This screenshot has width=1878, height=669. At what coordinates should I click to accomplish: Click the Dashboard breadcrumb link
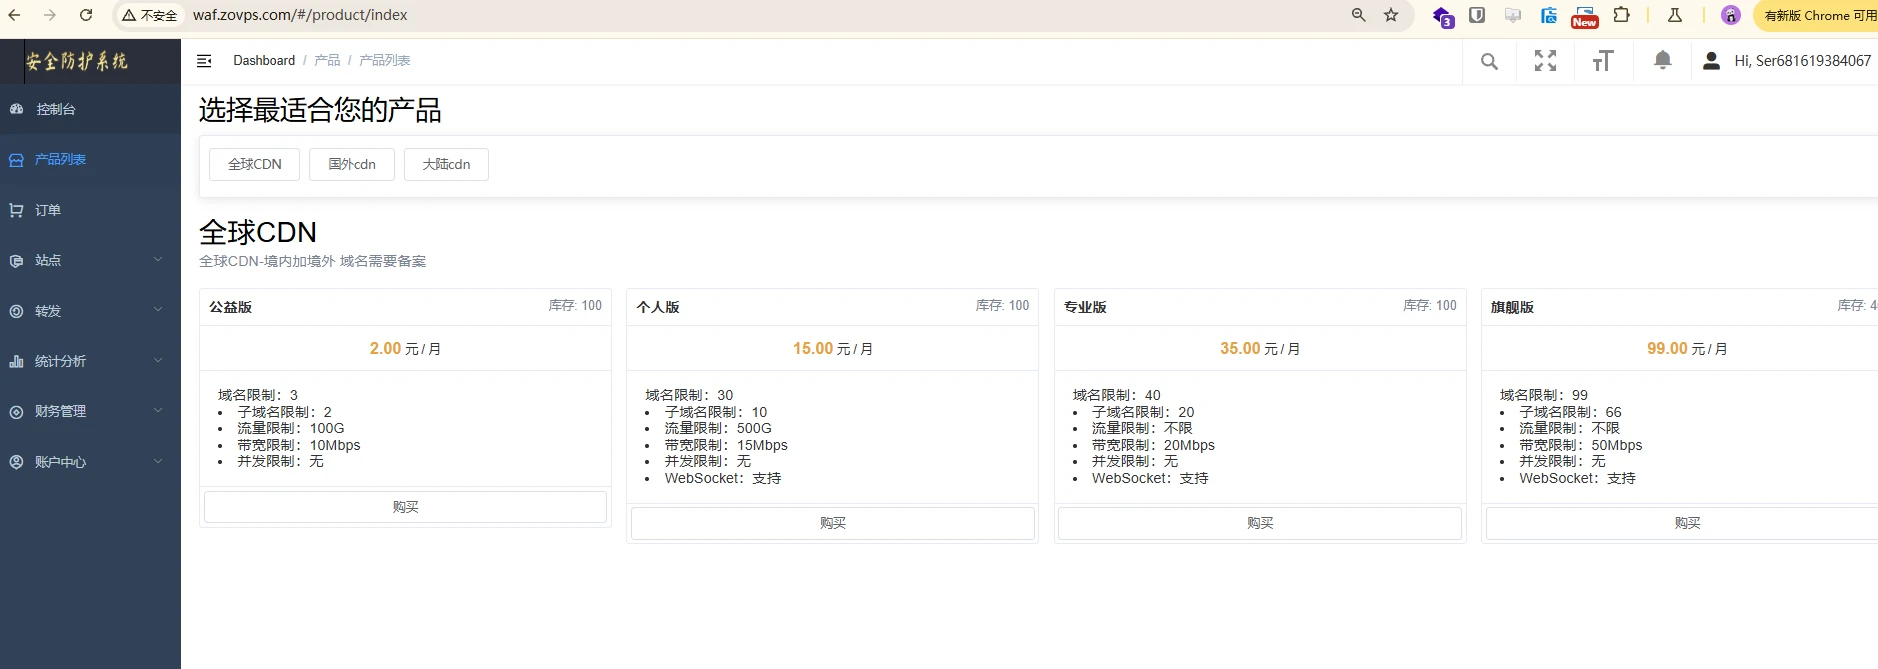(264, 61)
